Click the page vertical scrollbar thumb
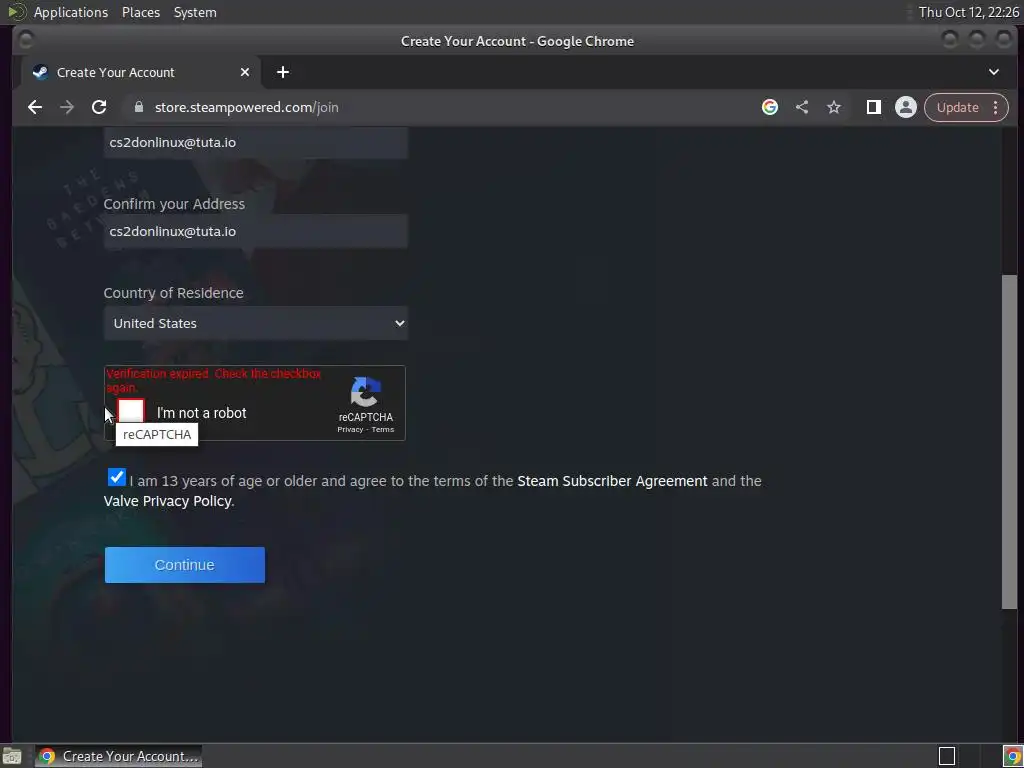The height and width of the screenshot is (768, 1024). tap(1010, 441)
